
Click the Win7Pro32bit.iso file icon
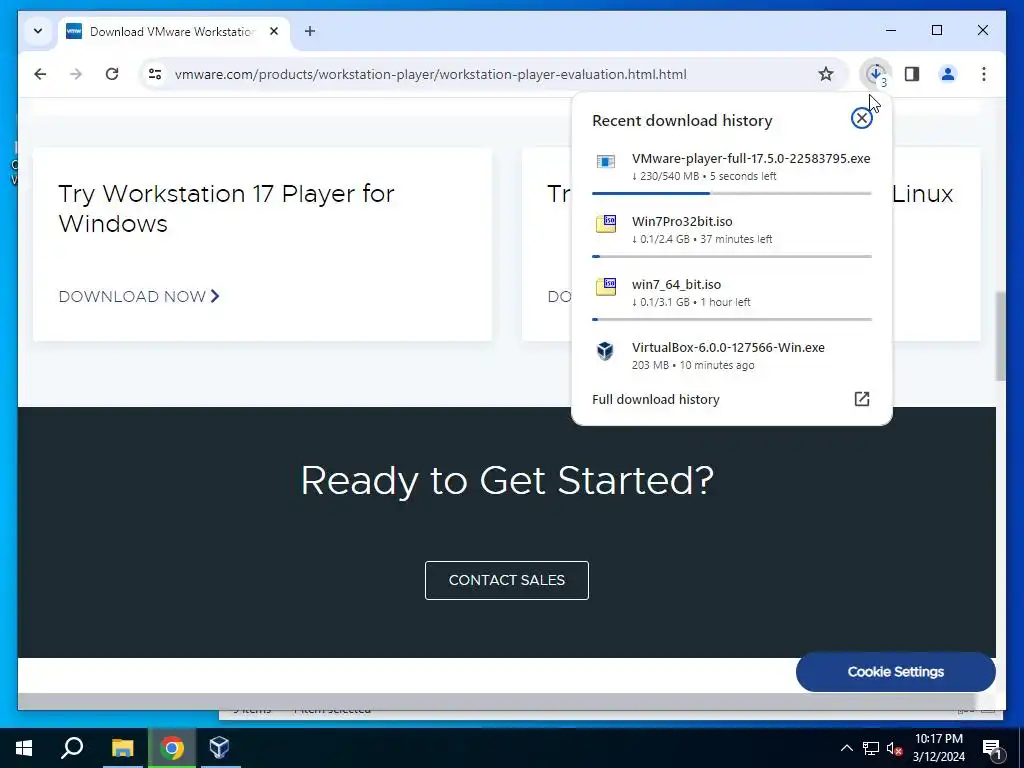605,224
